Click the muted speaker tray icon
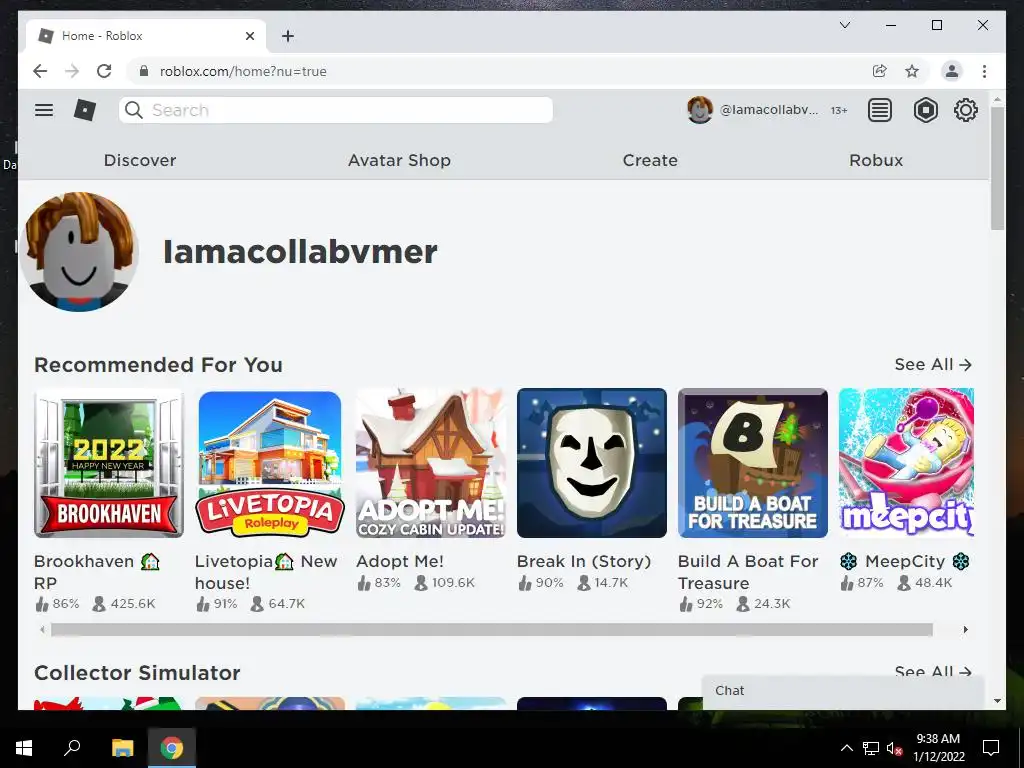The image size is (1024, 768). pyautogui.click(x=894, y=748)
